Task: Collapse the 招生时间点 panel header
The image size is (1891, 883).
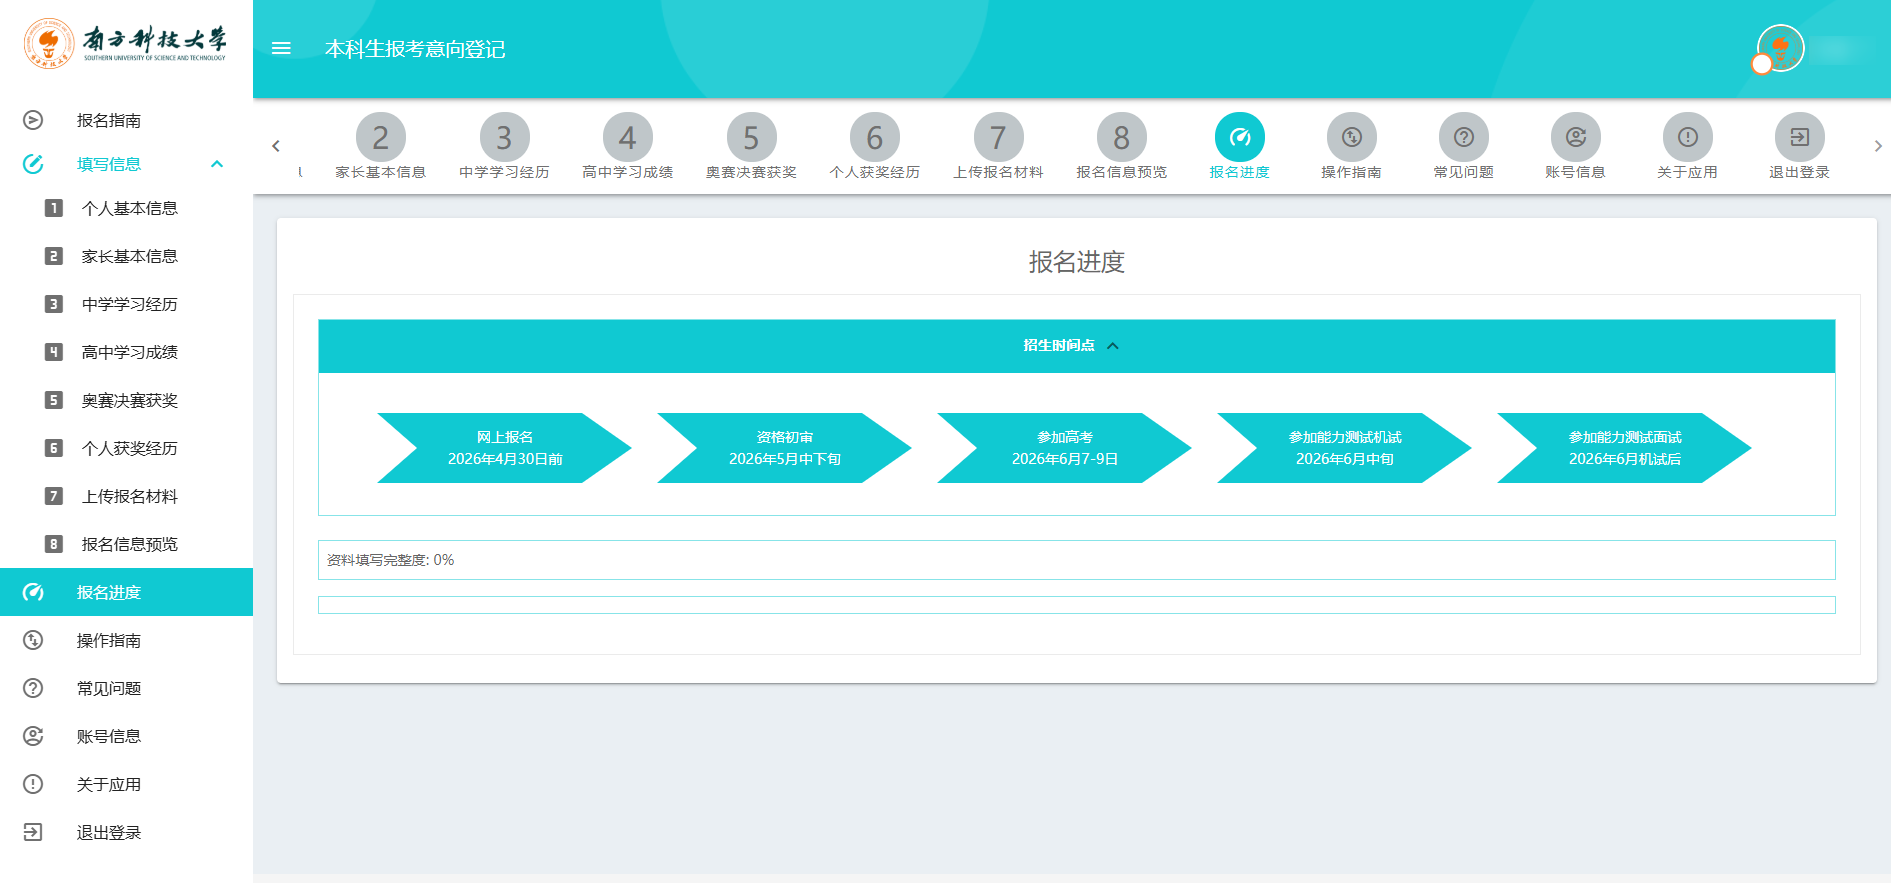Action: [1076, 346]
